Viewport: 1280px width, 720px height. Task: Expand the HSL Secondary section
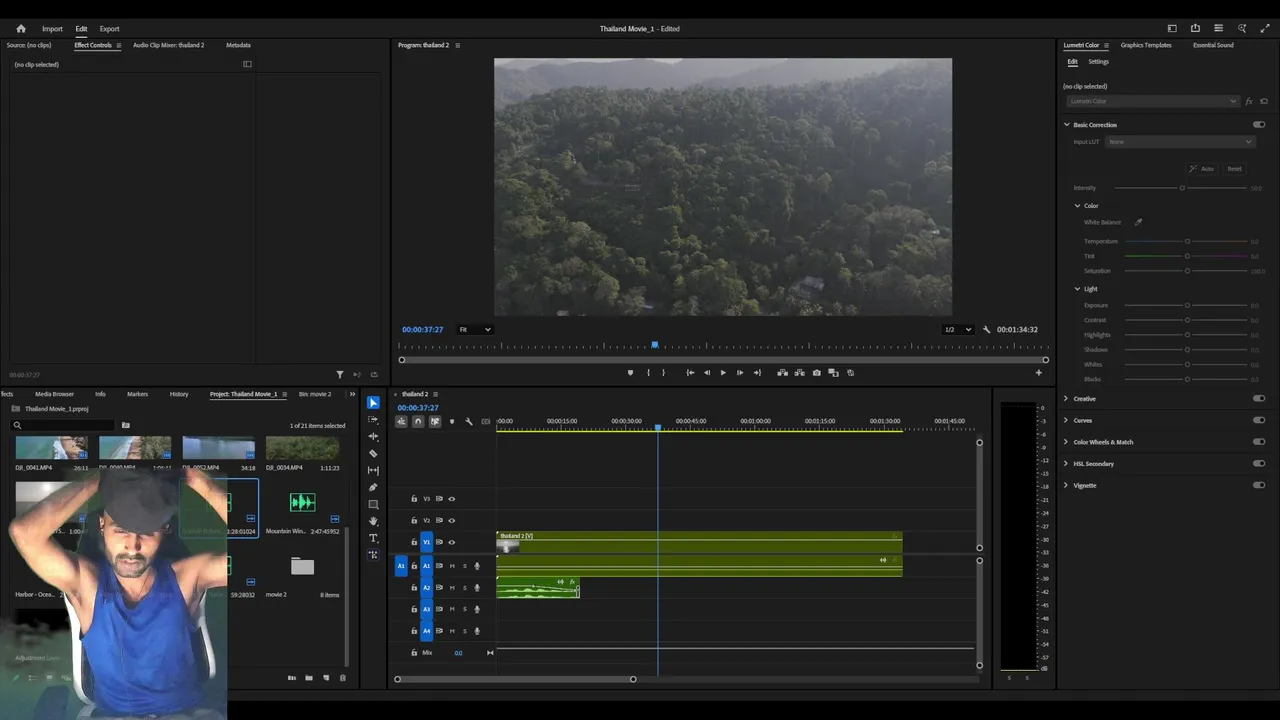pos(1066,464)
